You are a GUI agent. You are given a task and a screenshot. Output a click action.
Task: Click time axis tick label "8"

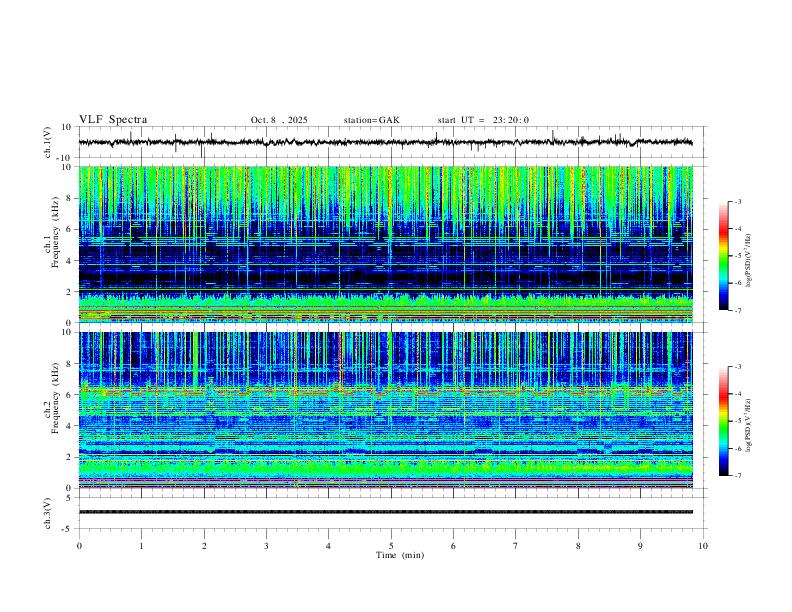[578, 546]
